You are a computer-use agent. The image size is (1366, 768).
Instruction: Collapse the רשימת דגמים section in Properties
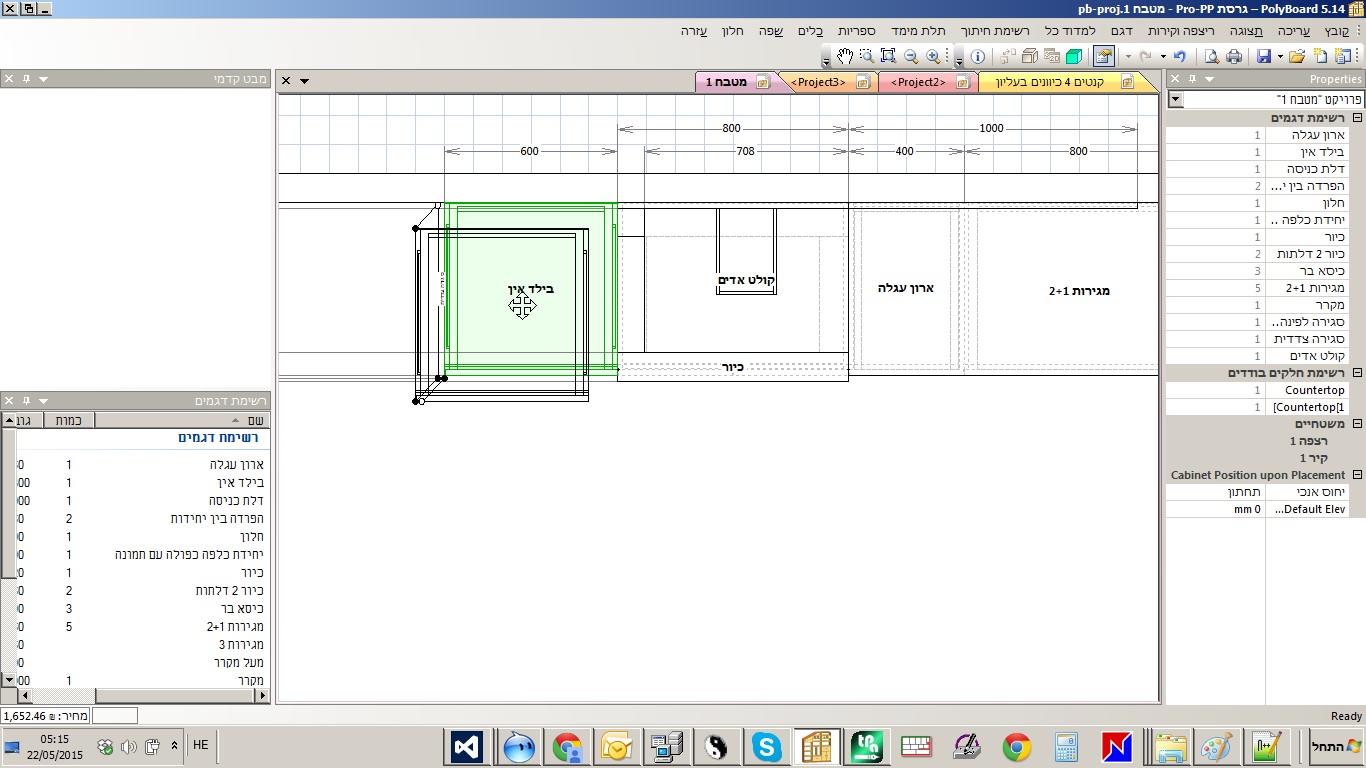click(1357, 118)
